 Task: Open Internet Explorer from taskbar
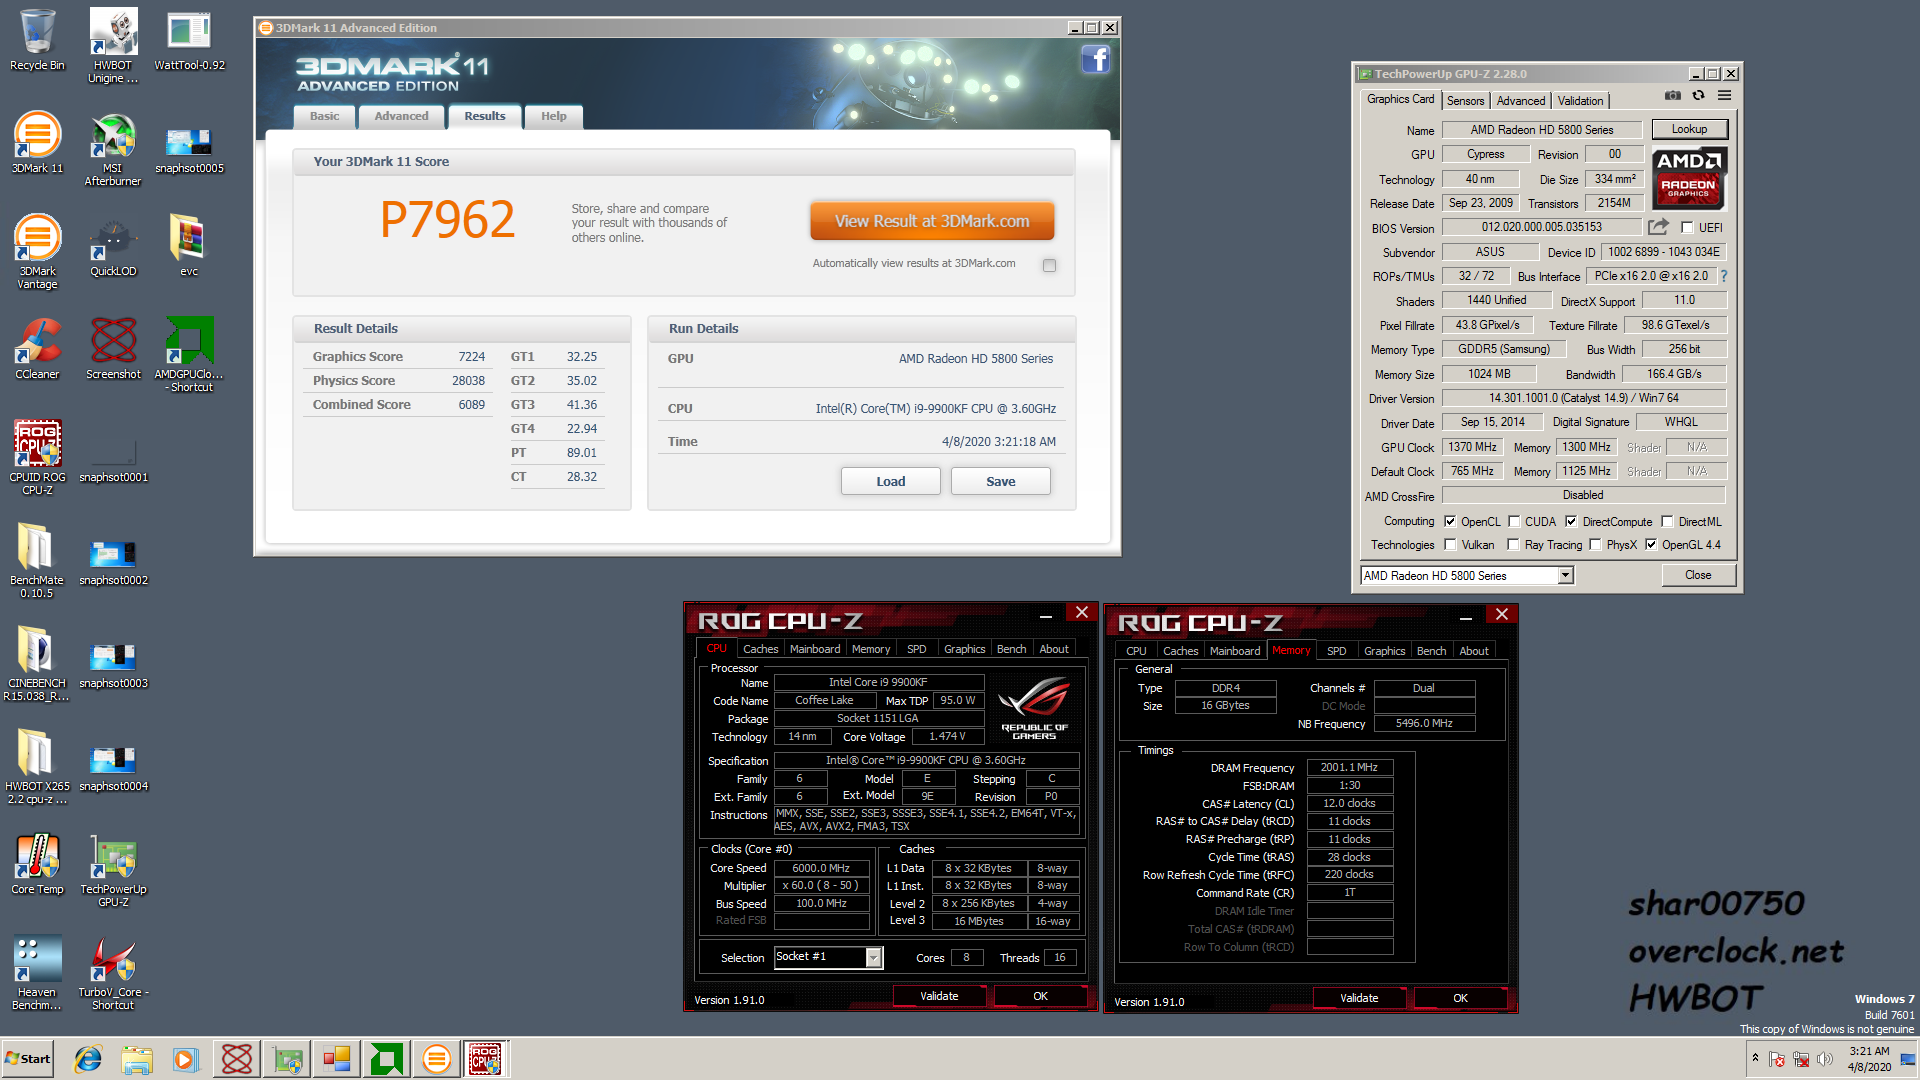point(88,1059)
